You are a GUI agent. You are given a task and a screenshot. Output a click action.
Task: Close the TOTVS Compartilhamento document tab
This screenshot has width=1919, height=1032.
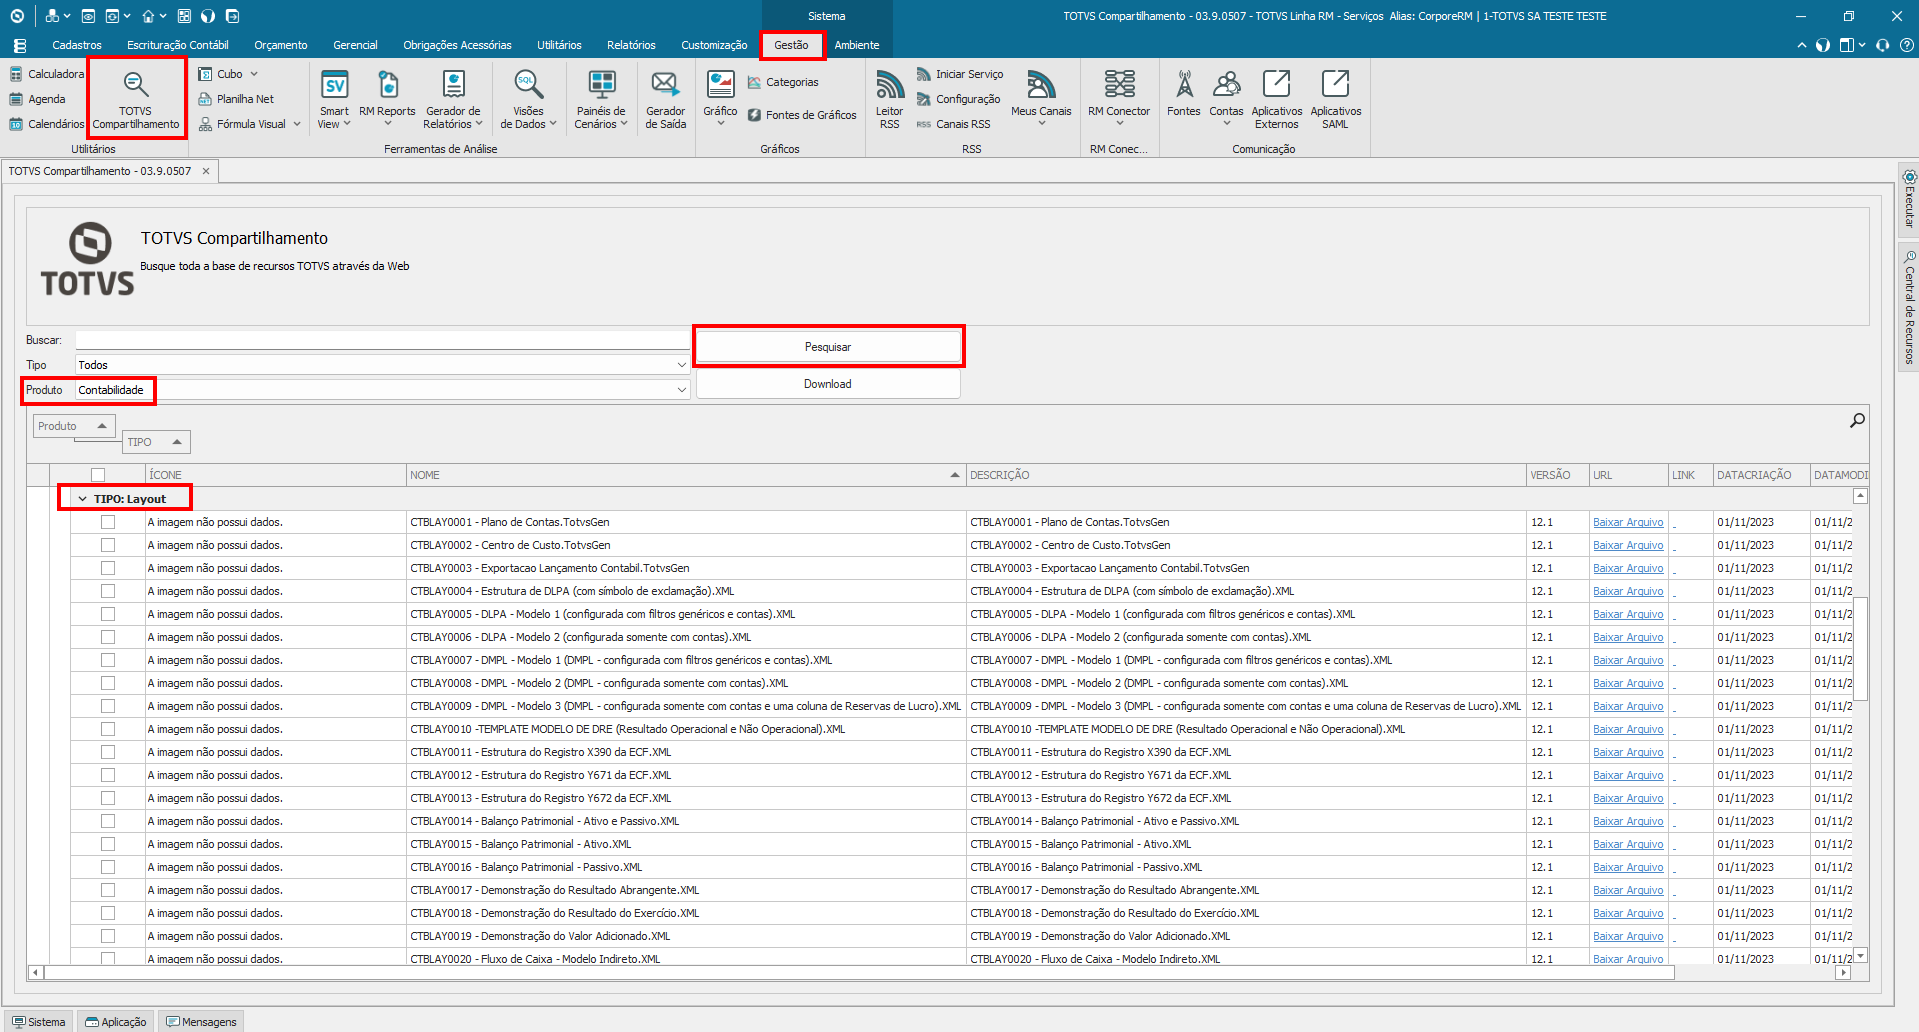(x=206, y=171)
